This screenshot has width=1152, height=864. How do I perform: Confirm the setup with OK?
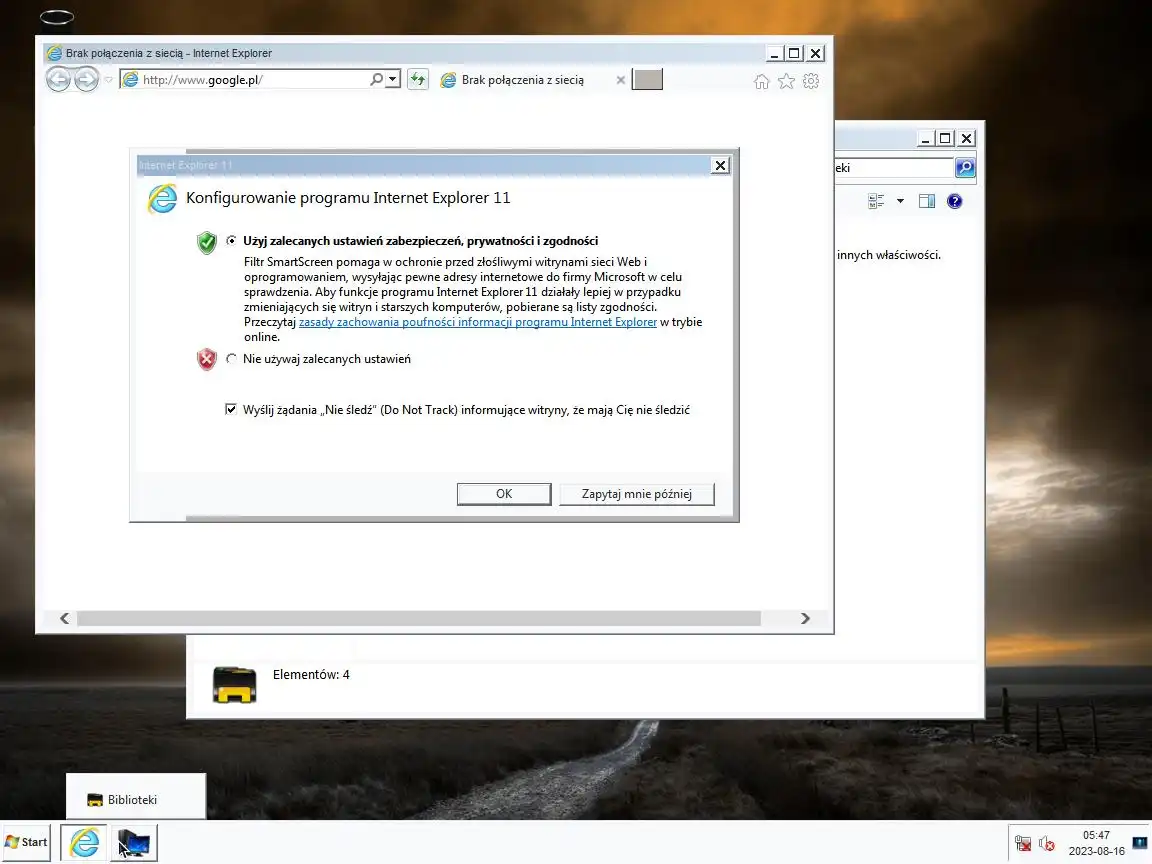[504, 494]
